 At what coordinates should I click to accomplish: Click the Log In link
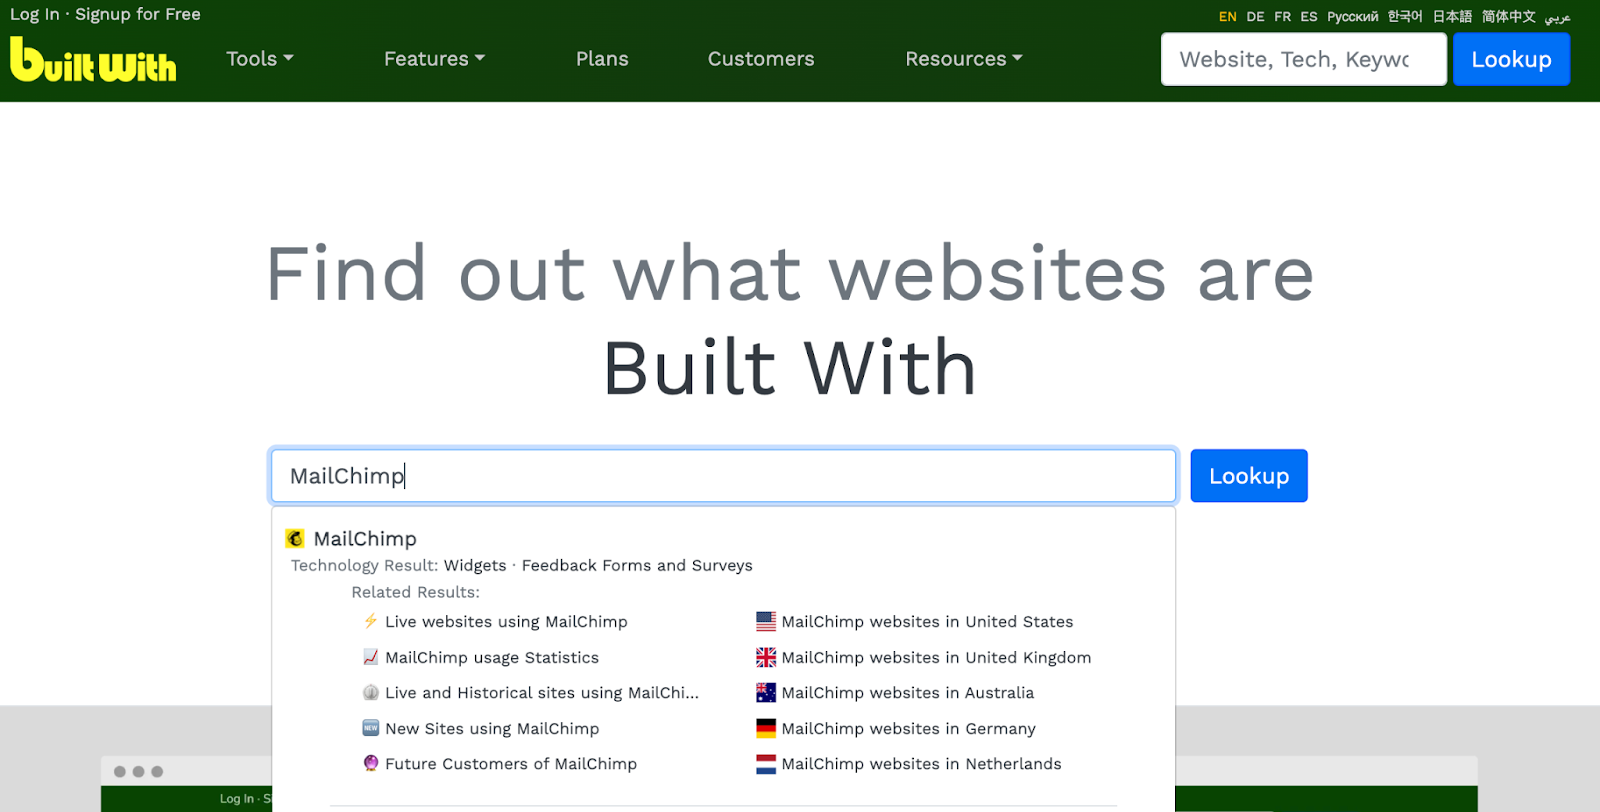point(35,14)
